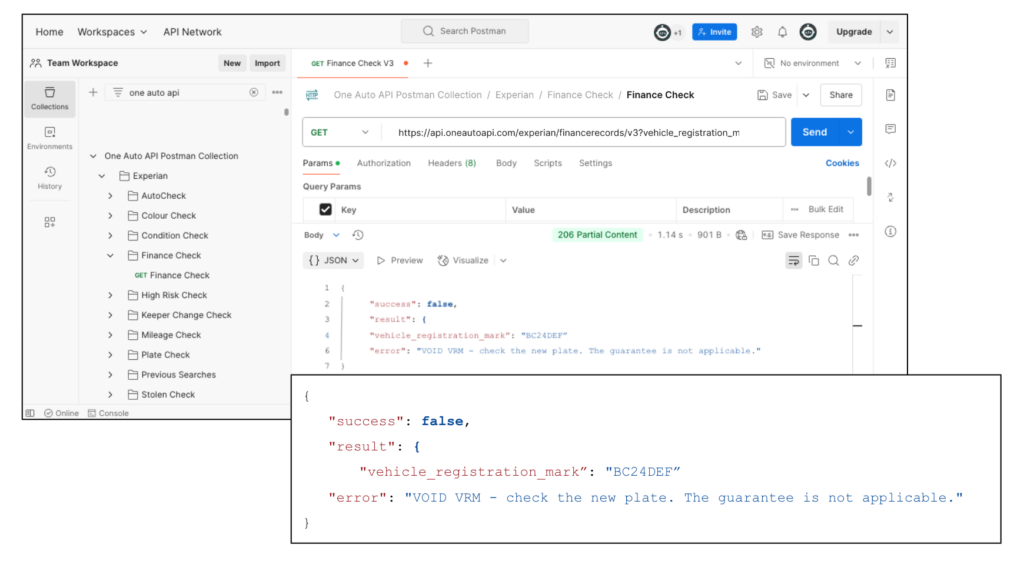The height and width of the screenshot is (568, 1024).
Task: Switch to the Settings tab
Action: 596,163
